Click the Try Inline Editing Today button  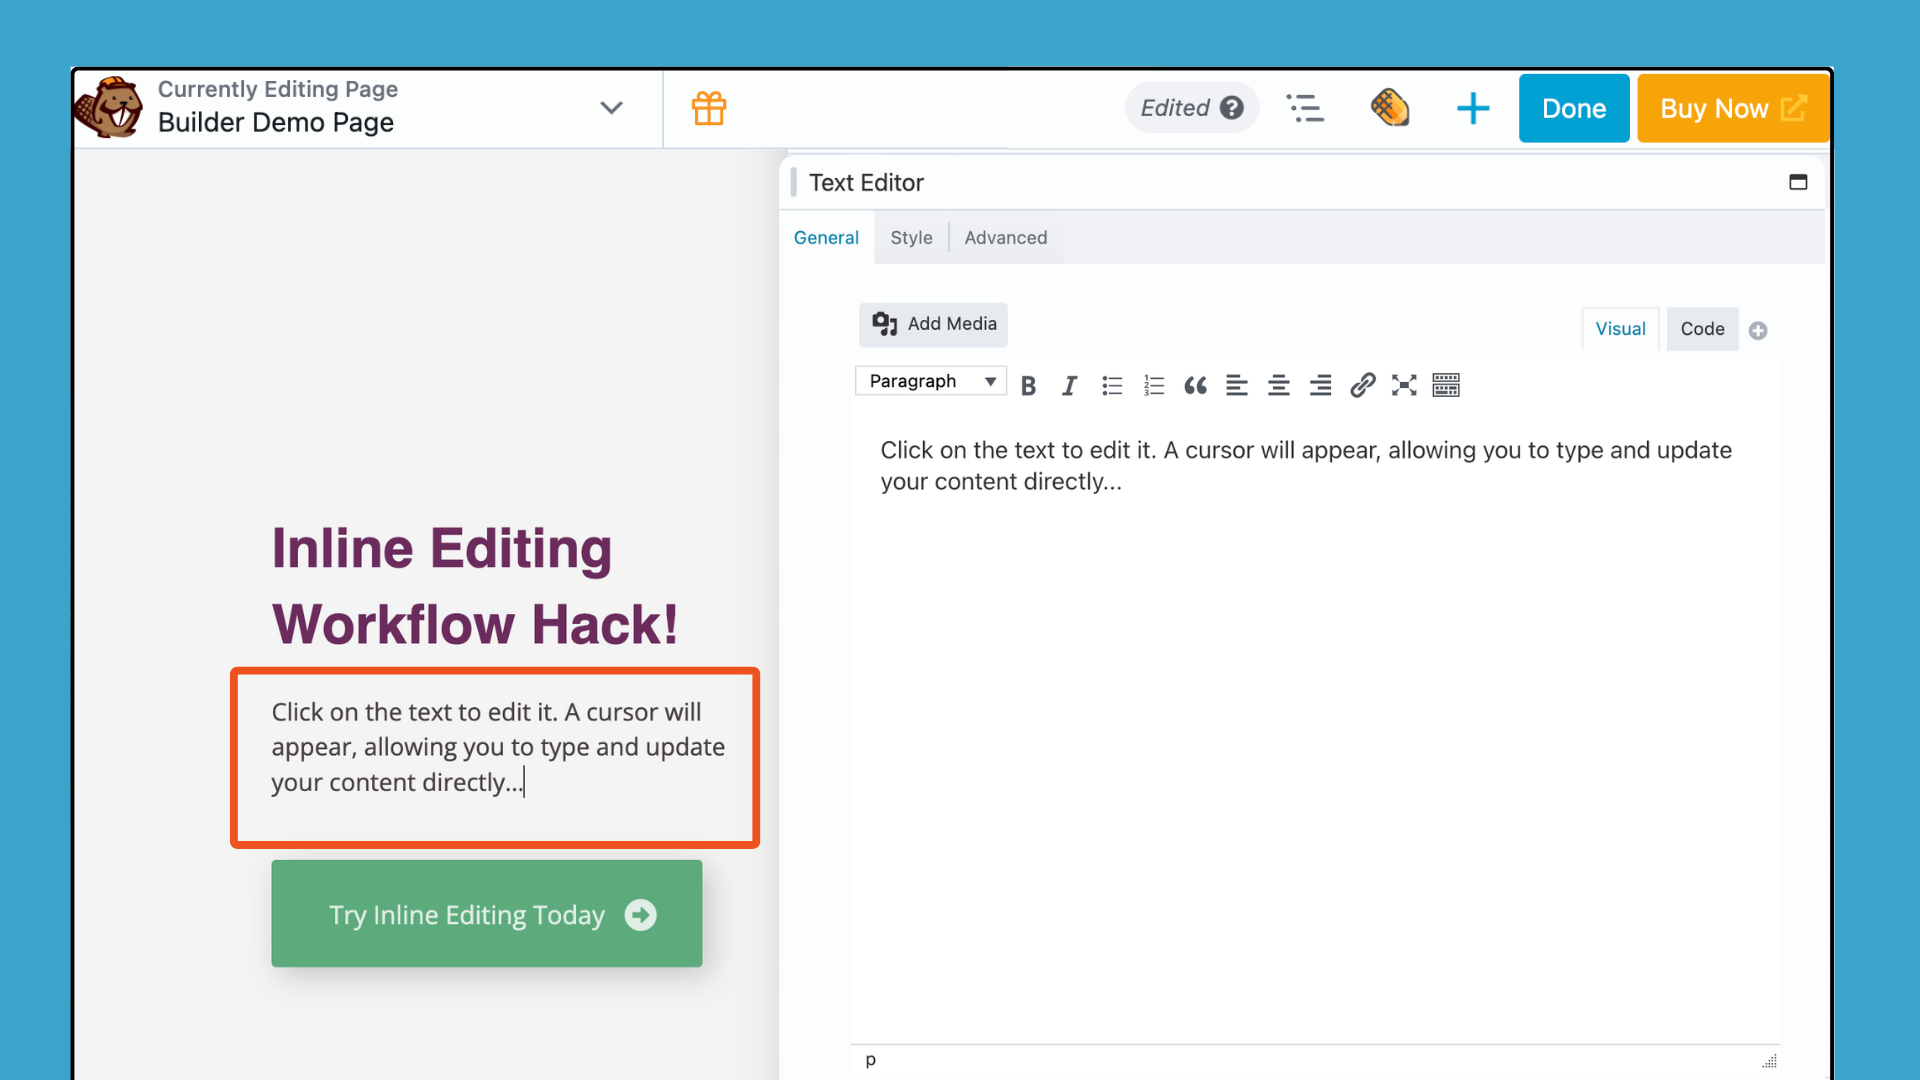[486, 913]
